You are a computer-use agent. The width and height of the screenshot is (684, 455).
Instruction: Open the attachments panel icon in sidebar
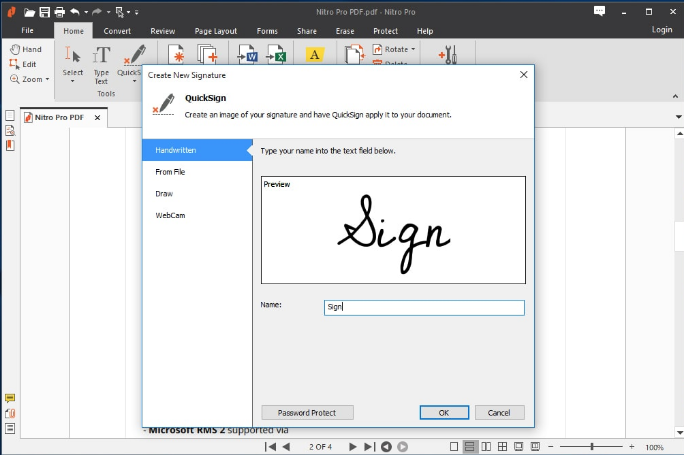10,413
